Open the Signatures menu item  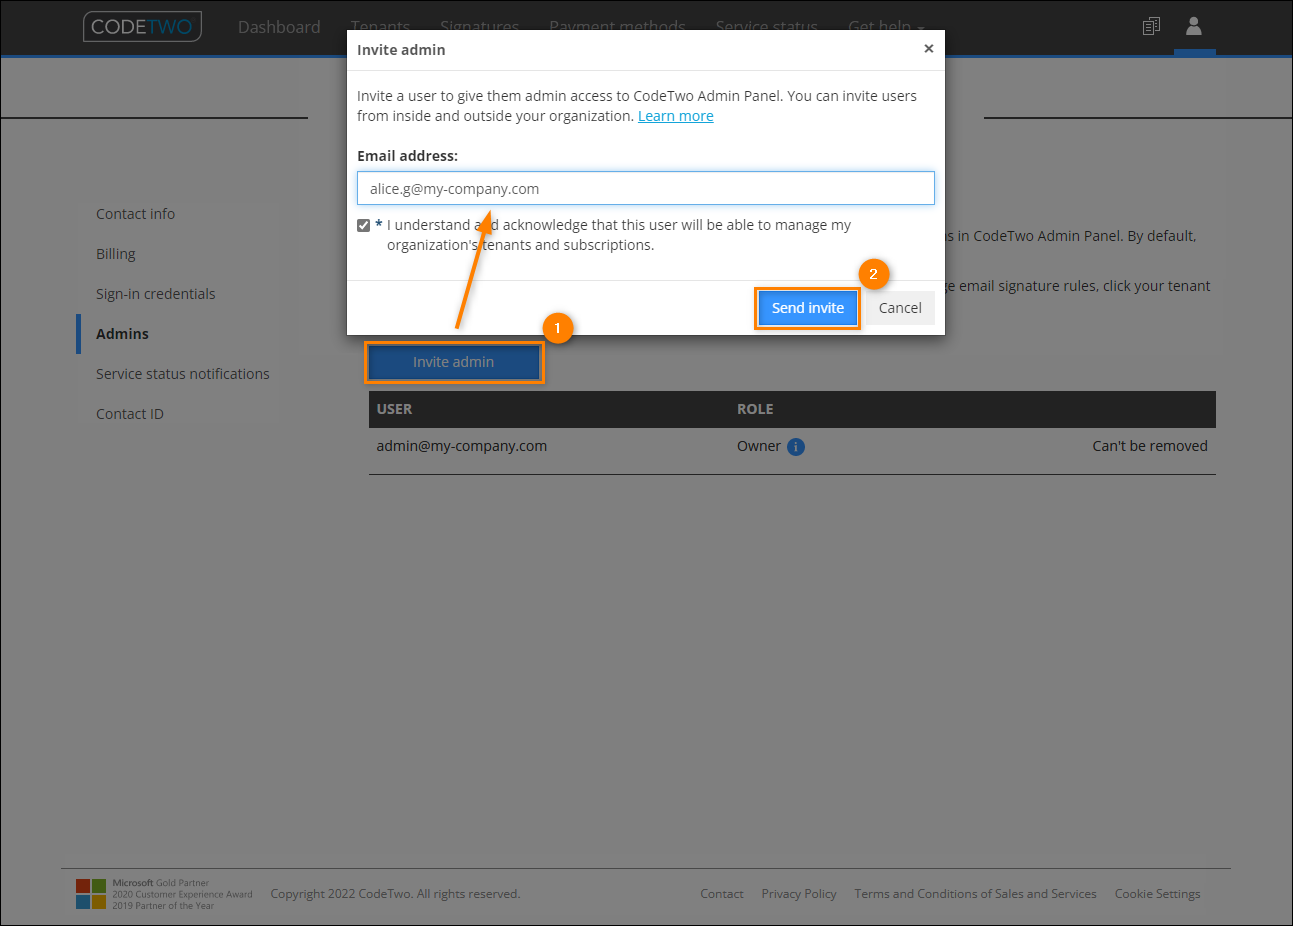[x=479, y=27]
